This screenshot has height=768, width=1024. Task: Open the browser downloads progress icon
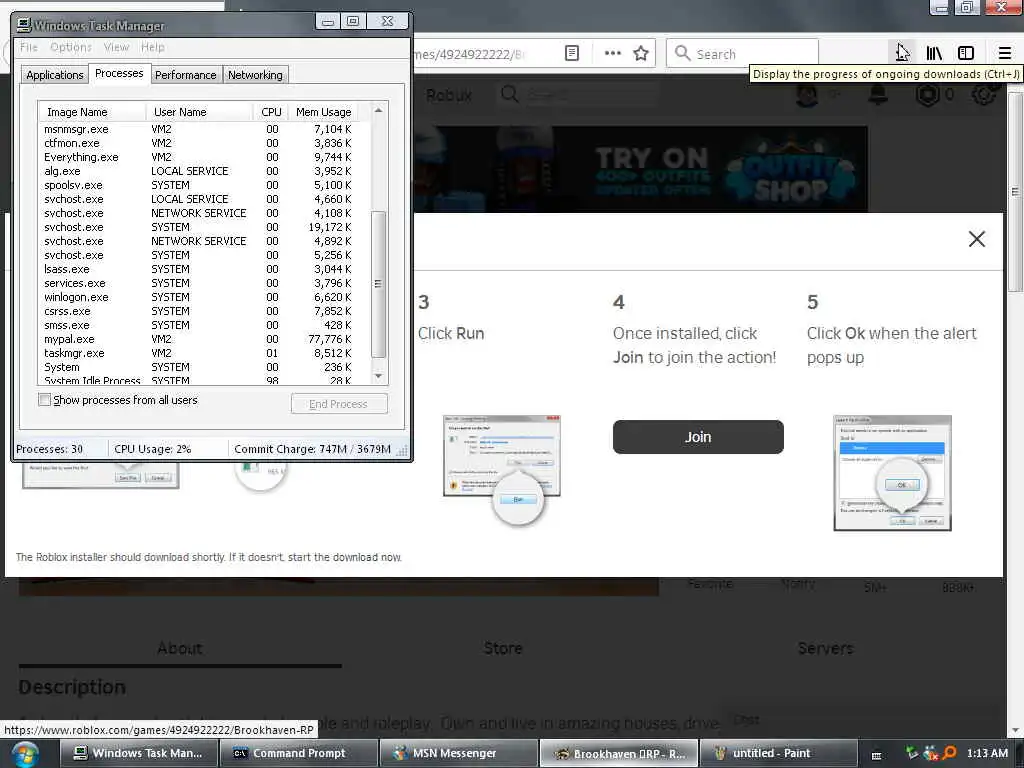pos(902,53)
